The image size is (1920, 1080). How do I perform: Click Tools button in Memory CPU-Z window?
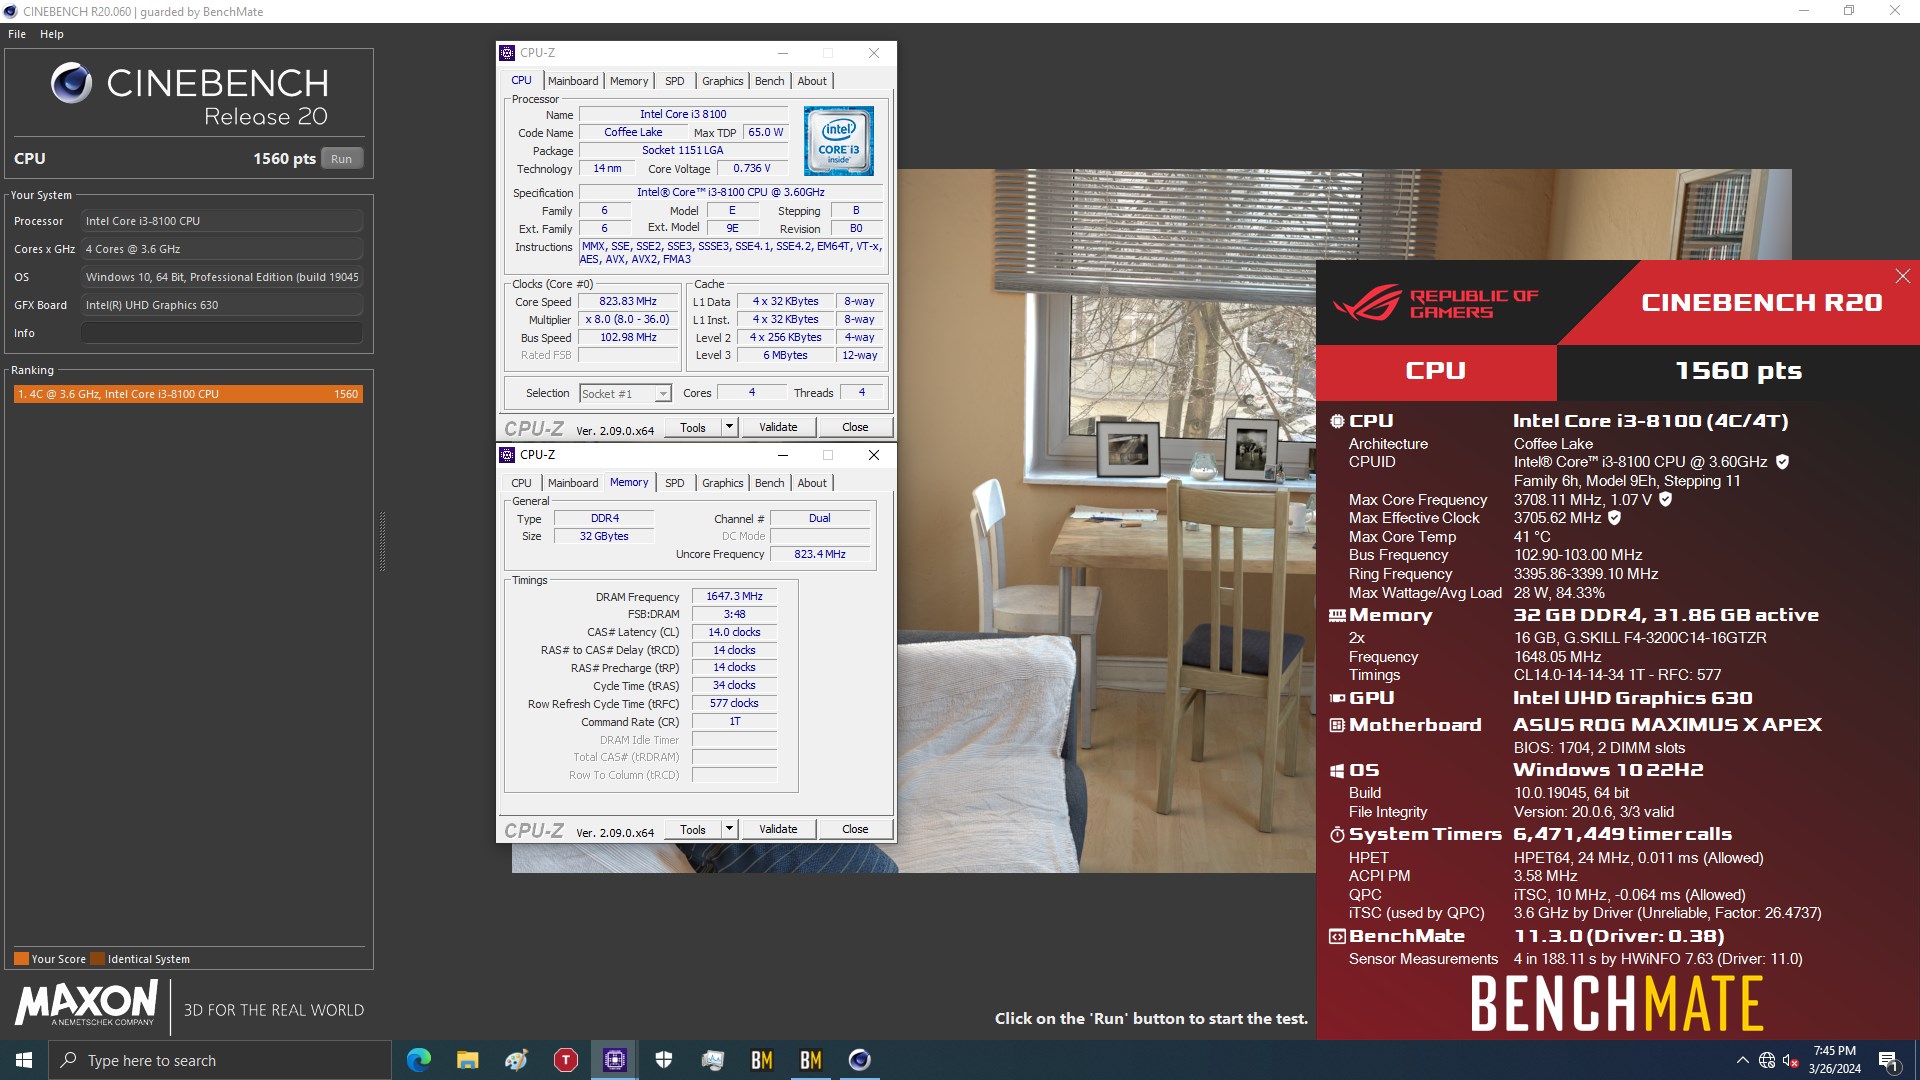693,829
